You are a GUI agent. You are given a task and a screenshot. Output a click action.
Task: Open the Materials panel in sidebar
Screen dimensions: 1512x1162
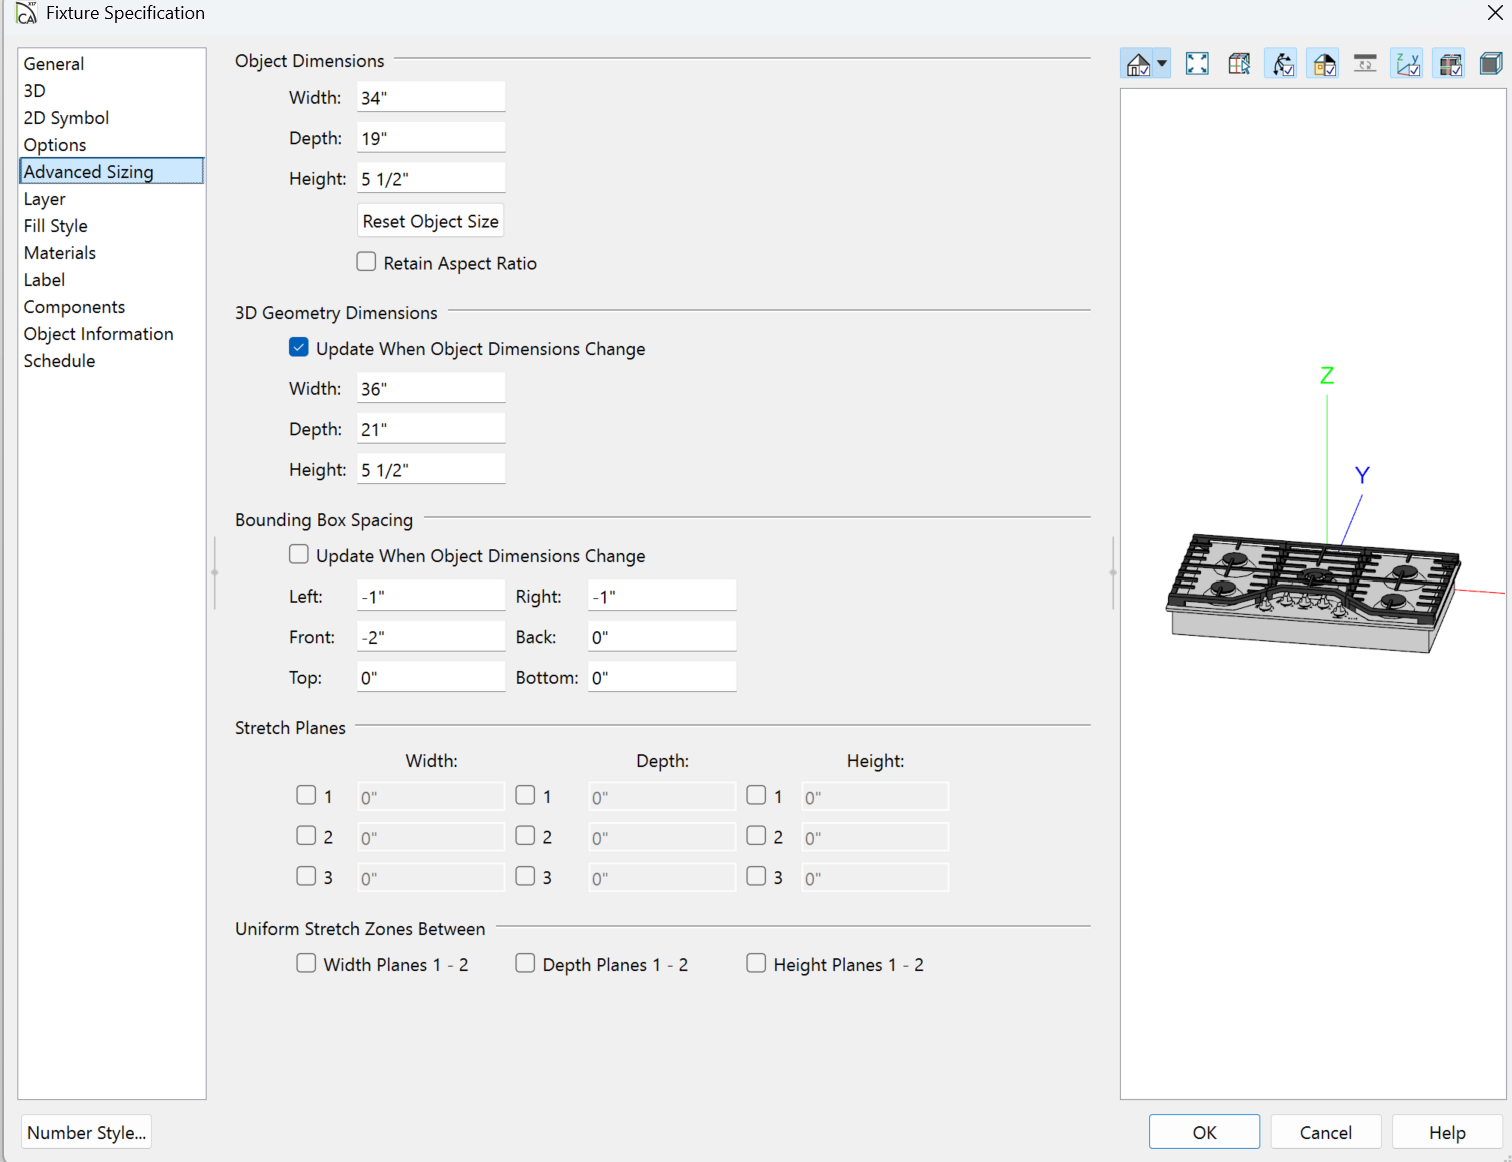(60, 253)
